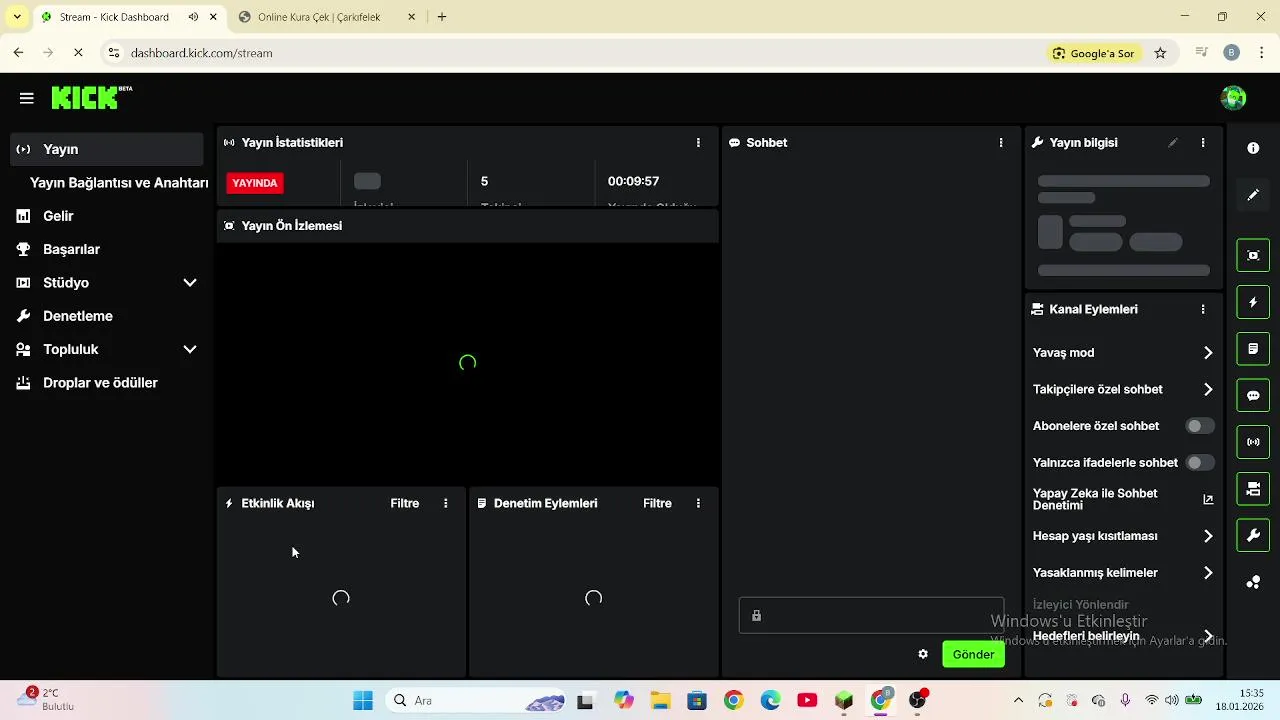Expand Yasaklanmış kelimeler options
This screenshot has height=720, width=1280.
coord(1208,573)
